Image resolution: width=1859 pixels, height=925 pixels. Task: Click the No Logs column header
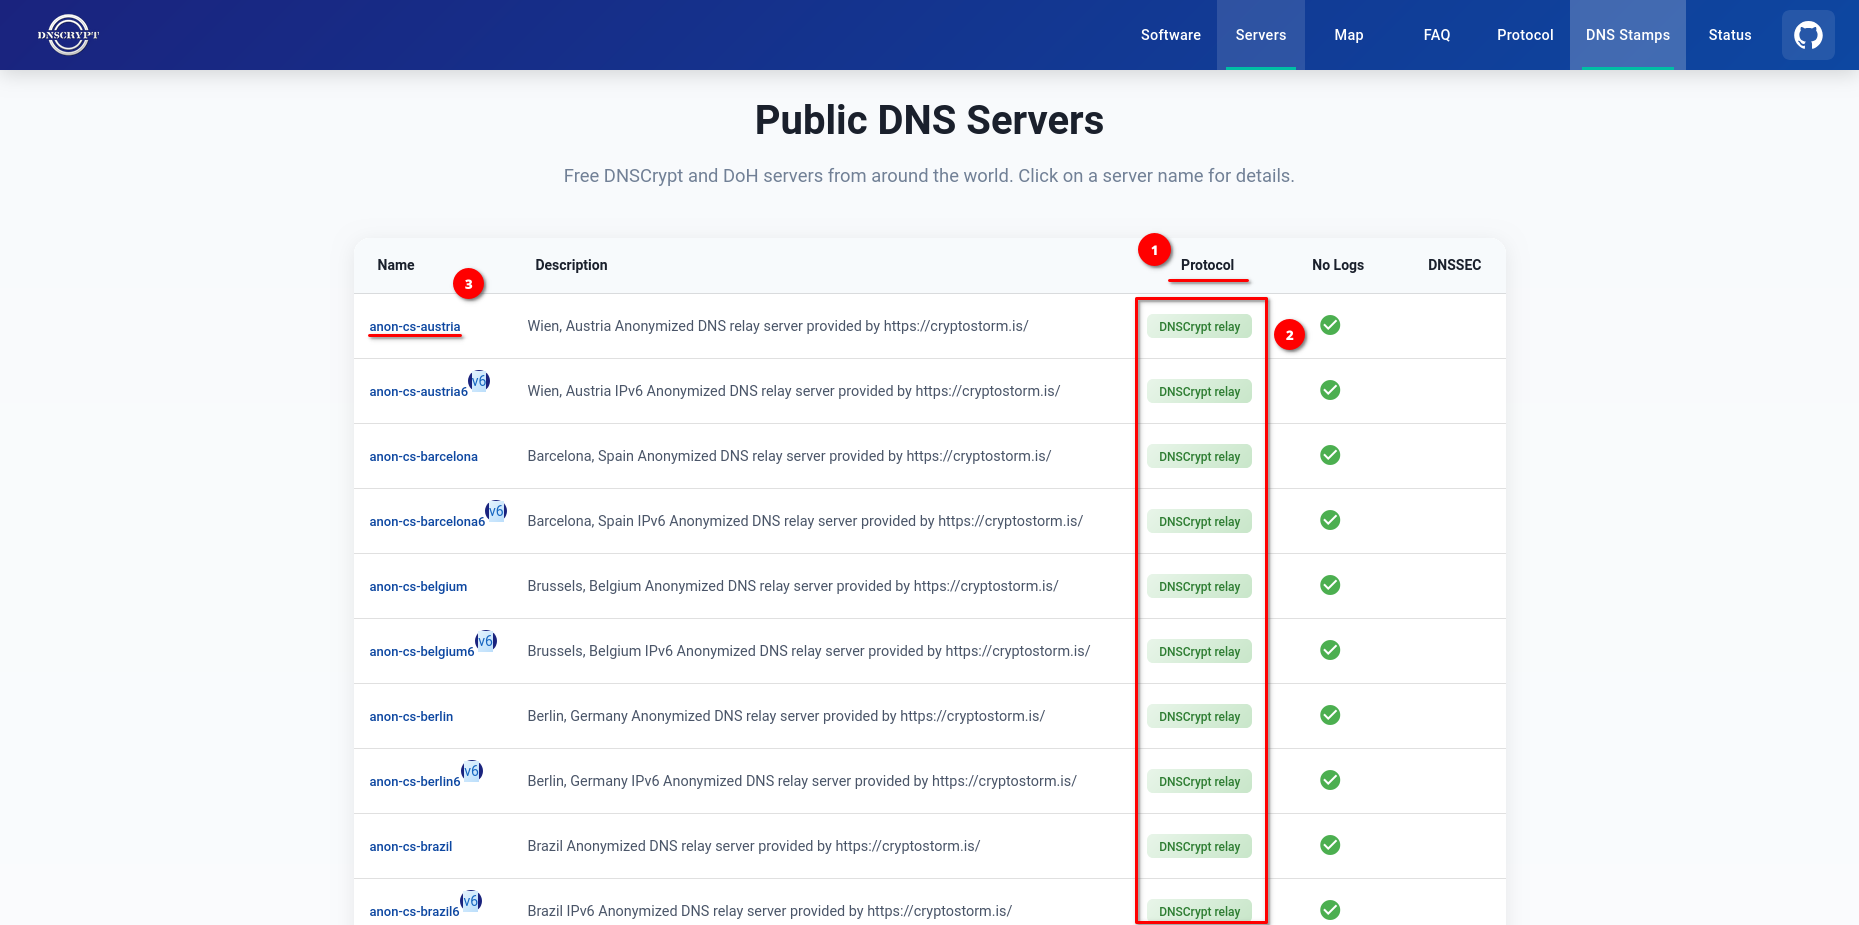(x=1338, y=265)
